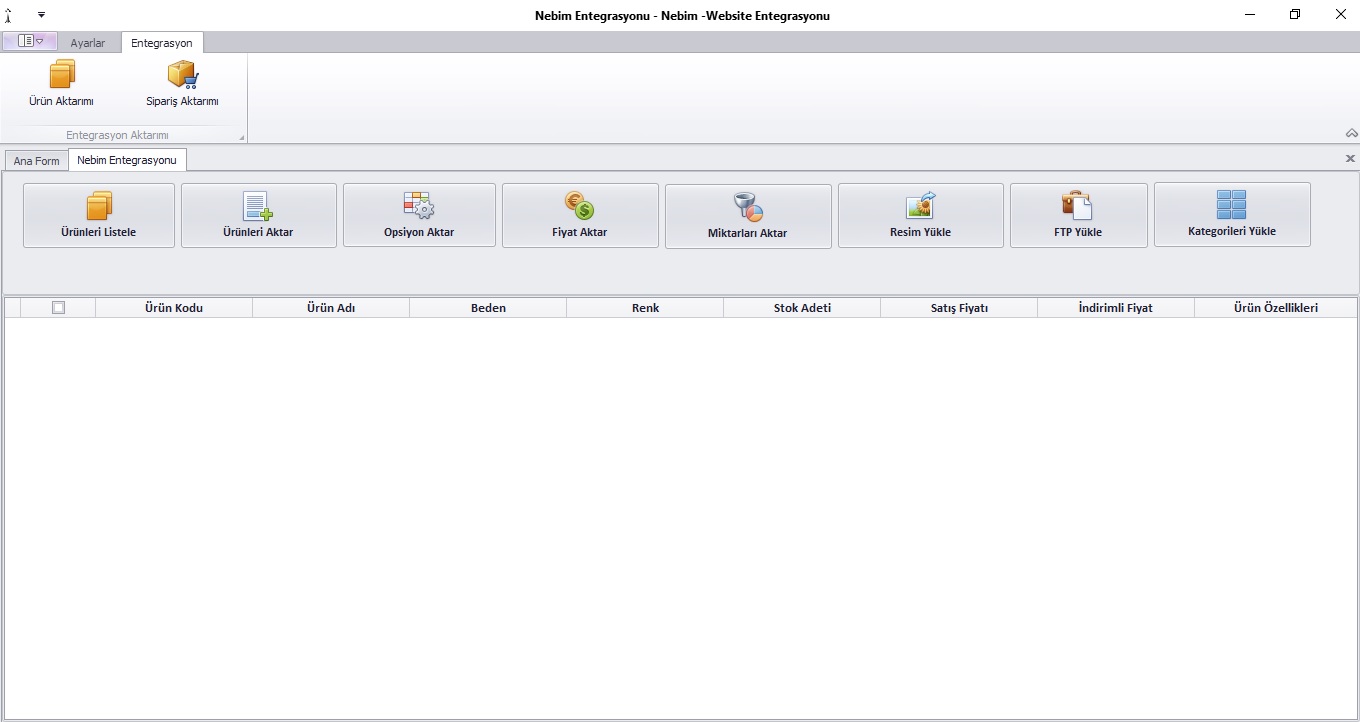Screen dimensions: 1360x722
Task: Click the Ürünleri Listele button
Action: click(99, 215)
